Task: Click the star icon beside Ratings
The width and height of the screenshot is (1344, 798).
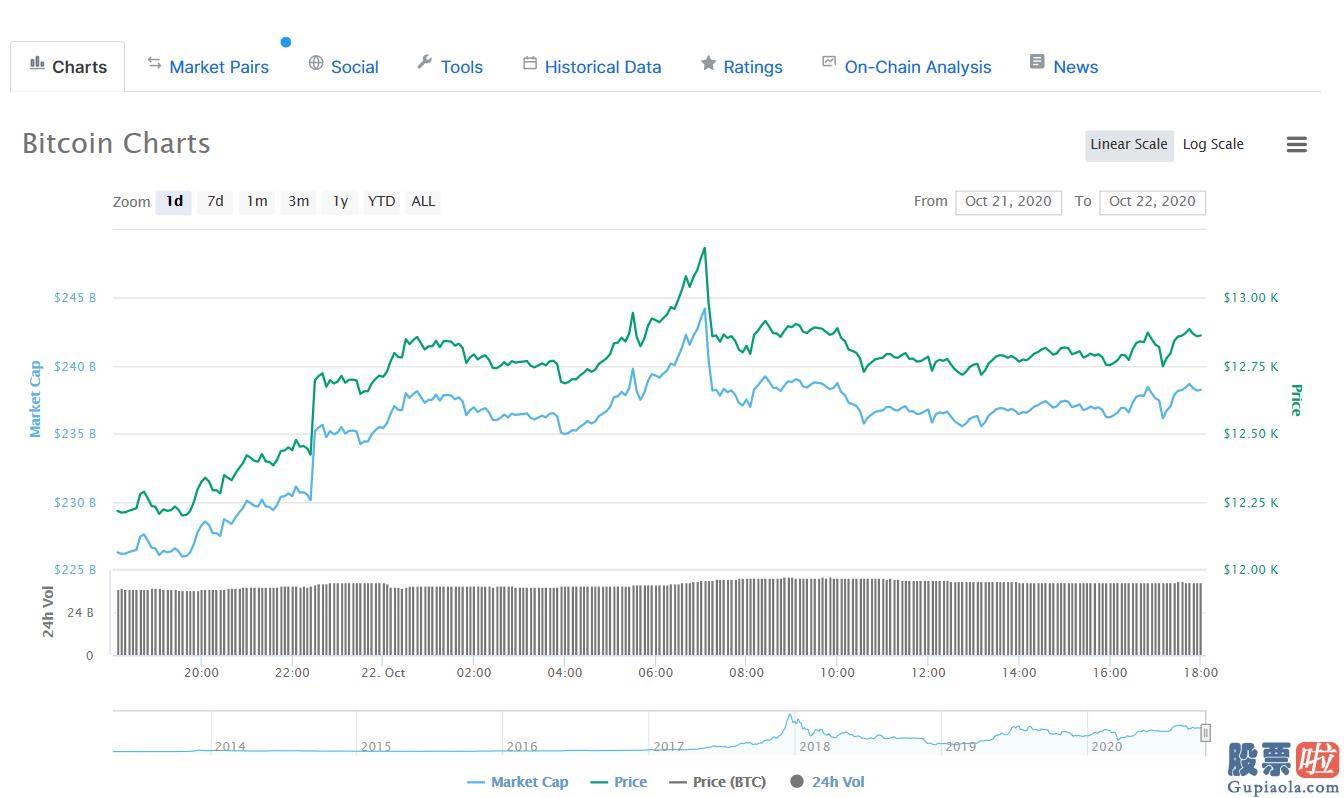Action: pyautogui.click(x=708, y=63)
